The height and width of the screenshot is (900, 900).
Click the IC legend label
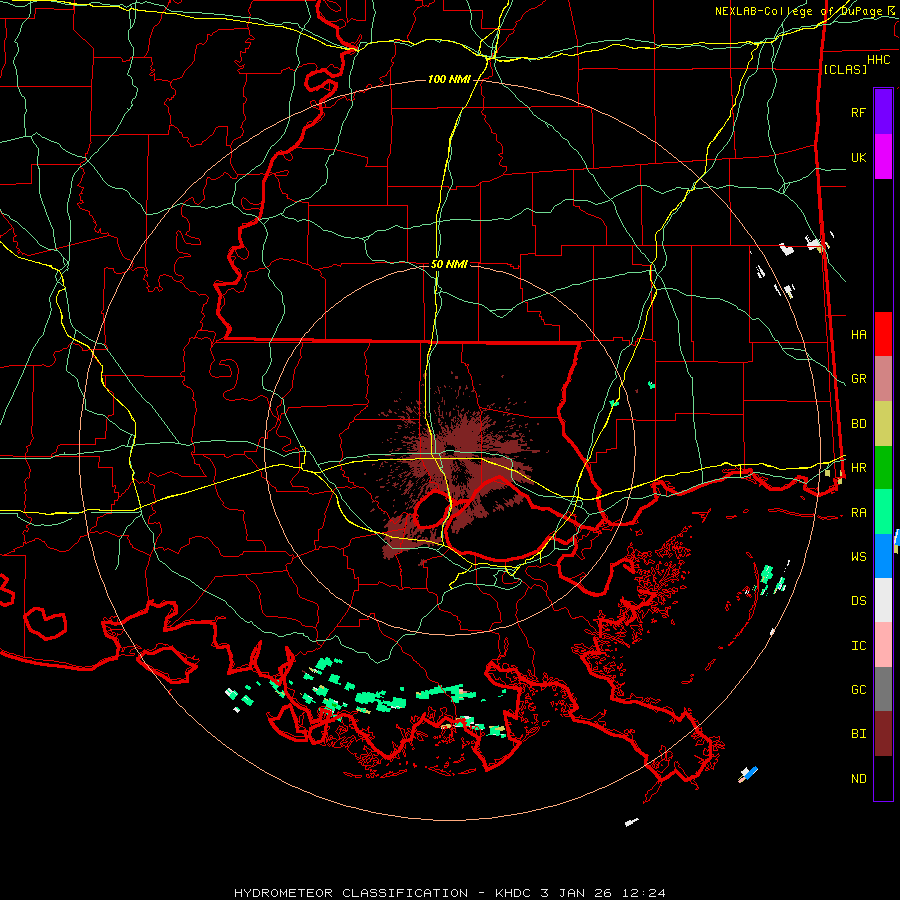[x=858, y=646]
